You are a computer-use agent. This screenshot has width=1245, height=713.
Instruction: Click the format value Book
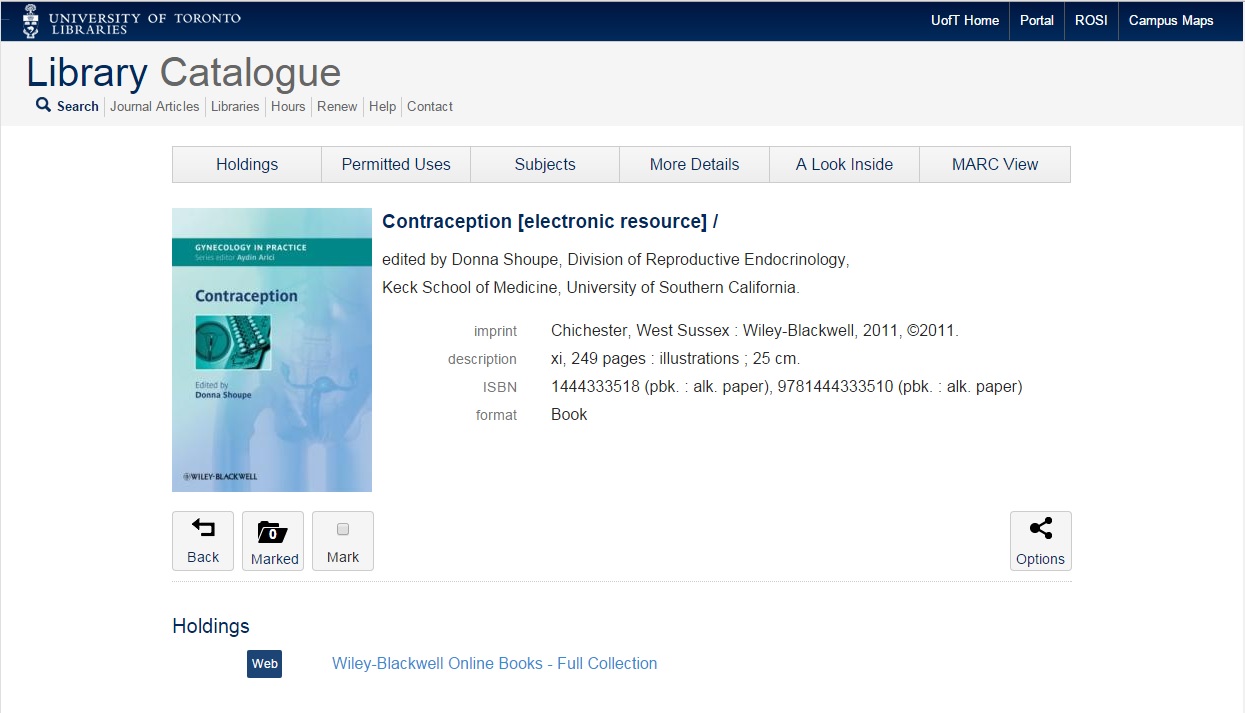click(x=569, y=415)
